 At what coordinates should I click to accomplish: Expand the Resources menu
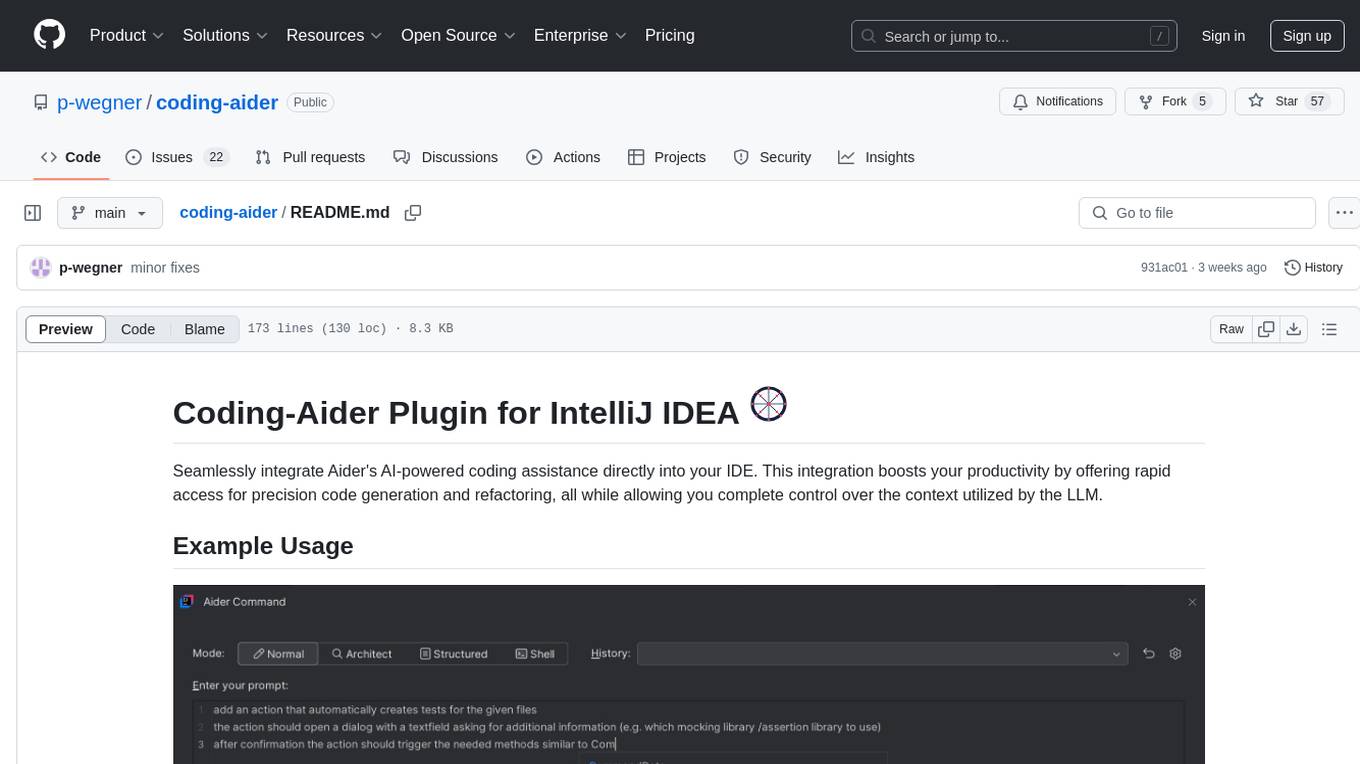[334, 35]
